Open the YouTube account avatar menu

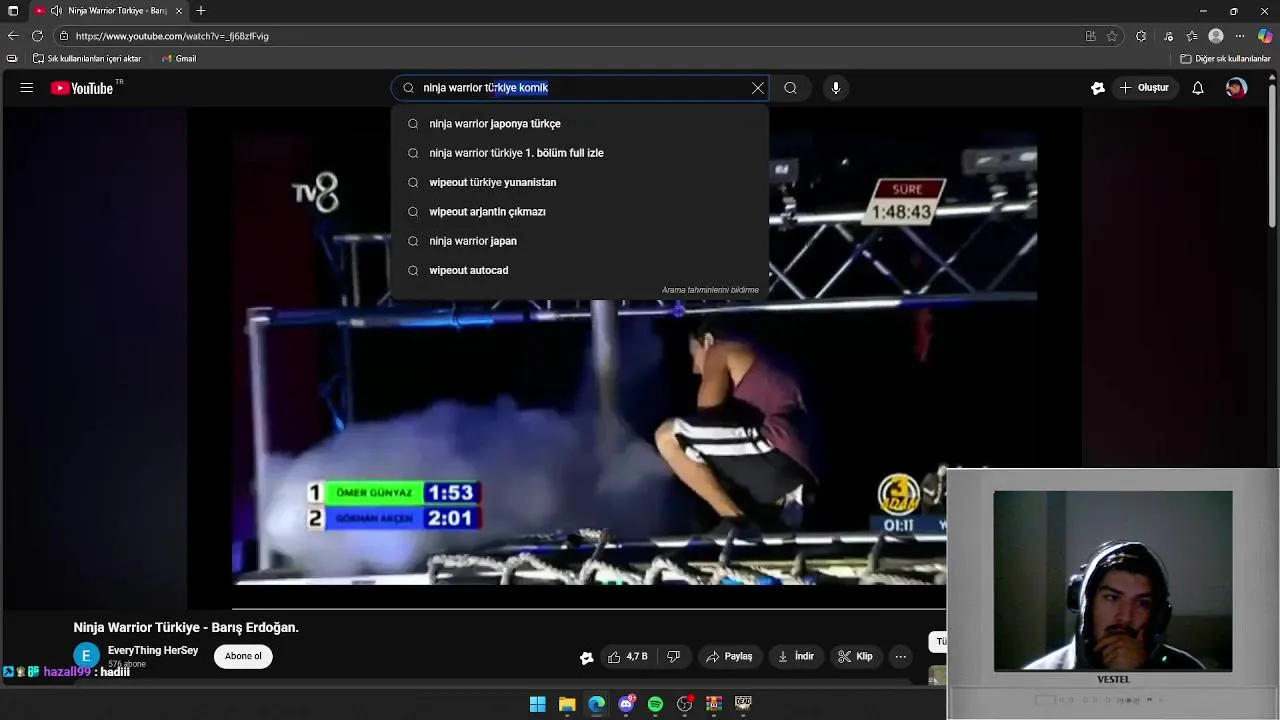(1237, 88)
